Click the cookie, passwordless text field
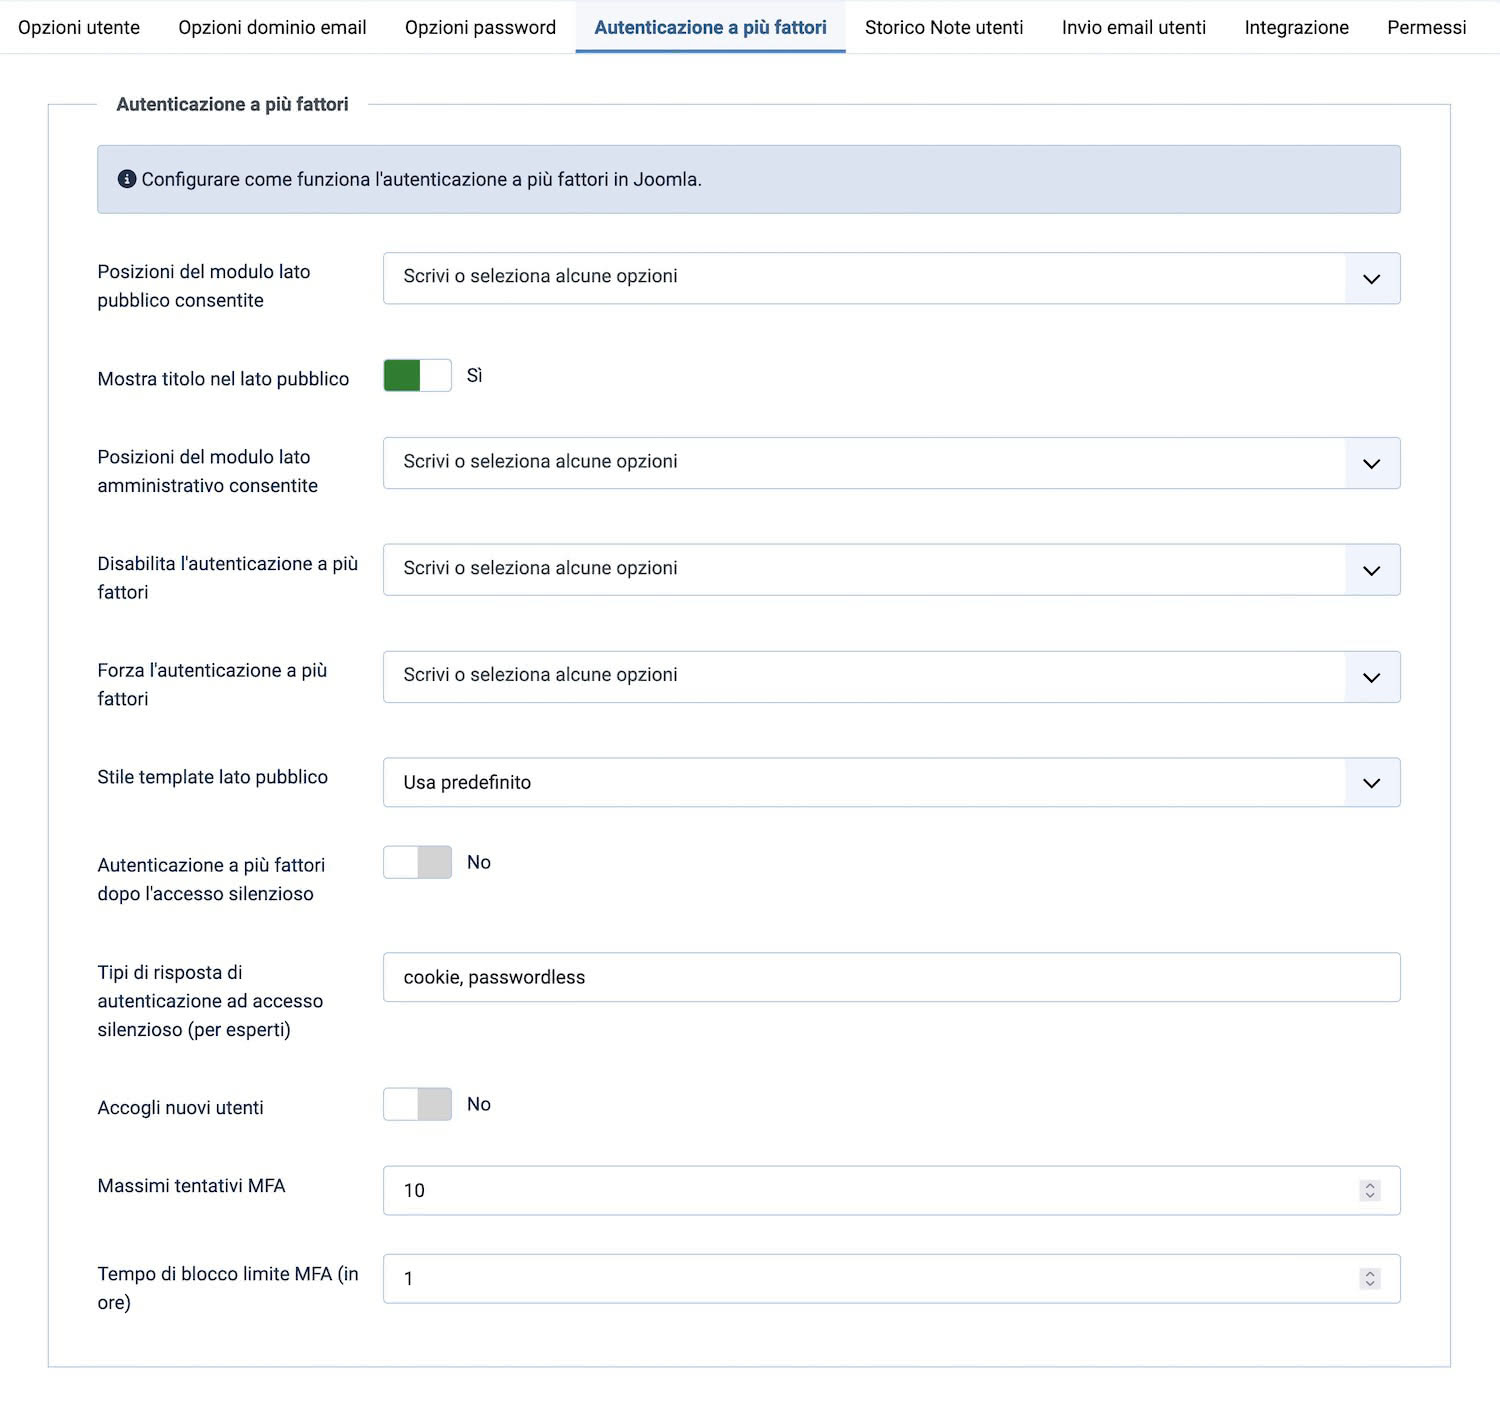This screenshot has height=1411, width=1500. 890,977
